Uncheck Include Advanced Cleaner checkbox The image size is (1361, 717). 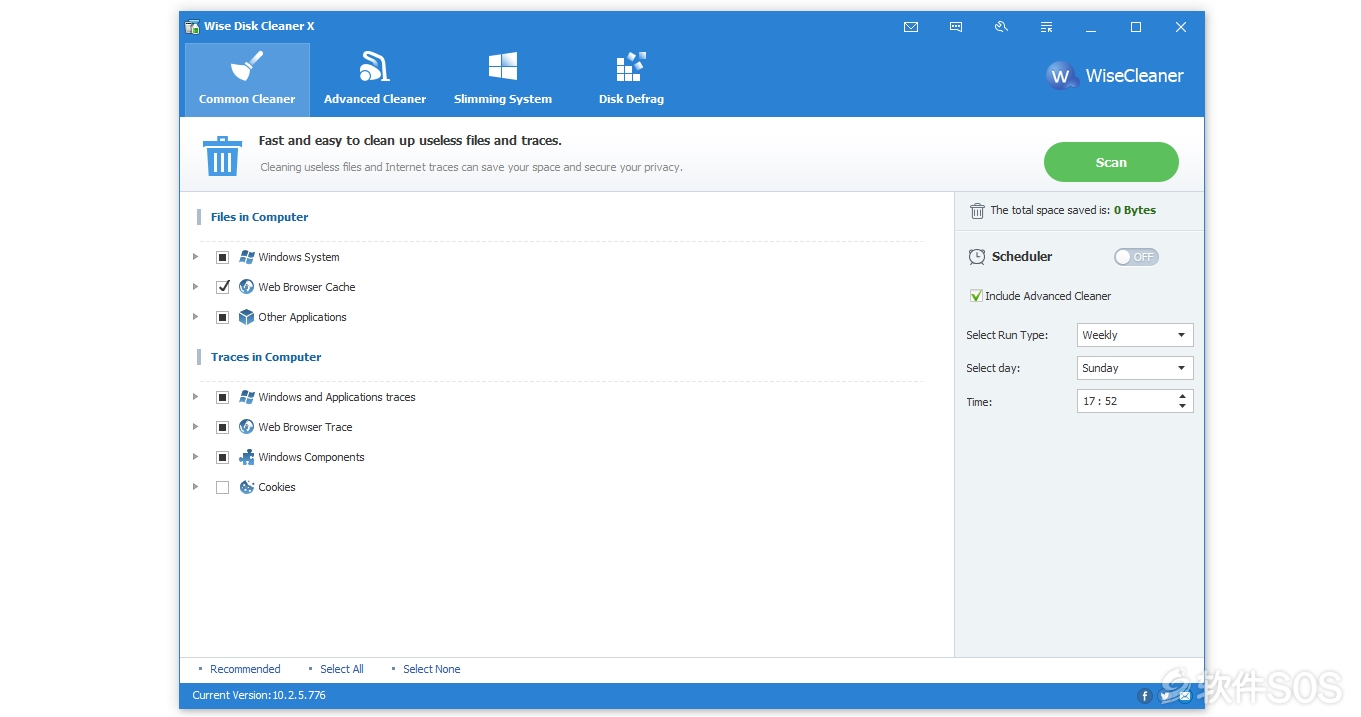tap(976, 296)
